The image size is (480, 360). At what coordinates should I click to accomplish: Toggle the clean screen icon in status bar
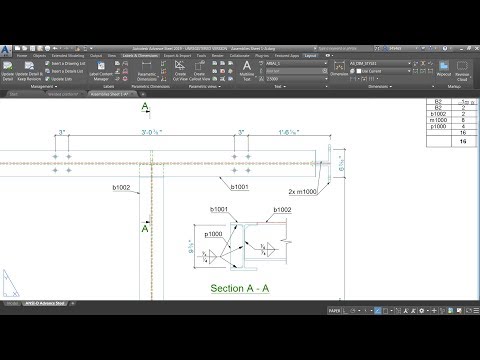click(x=468, y=311)
